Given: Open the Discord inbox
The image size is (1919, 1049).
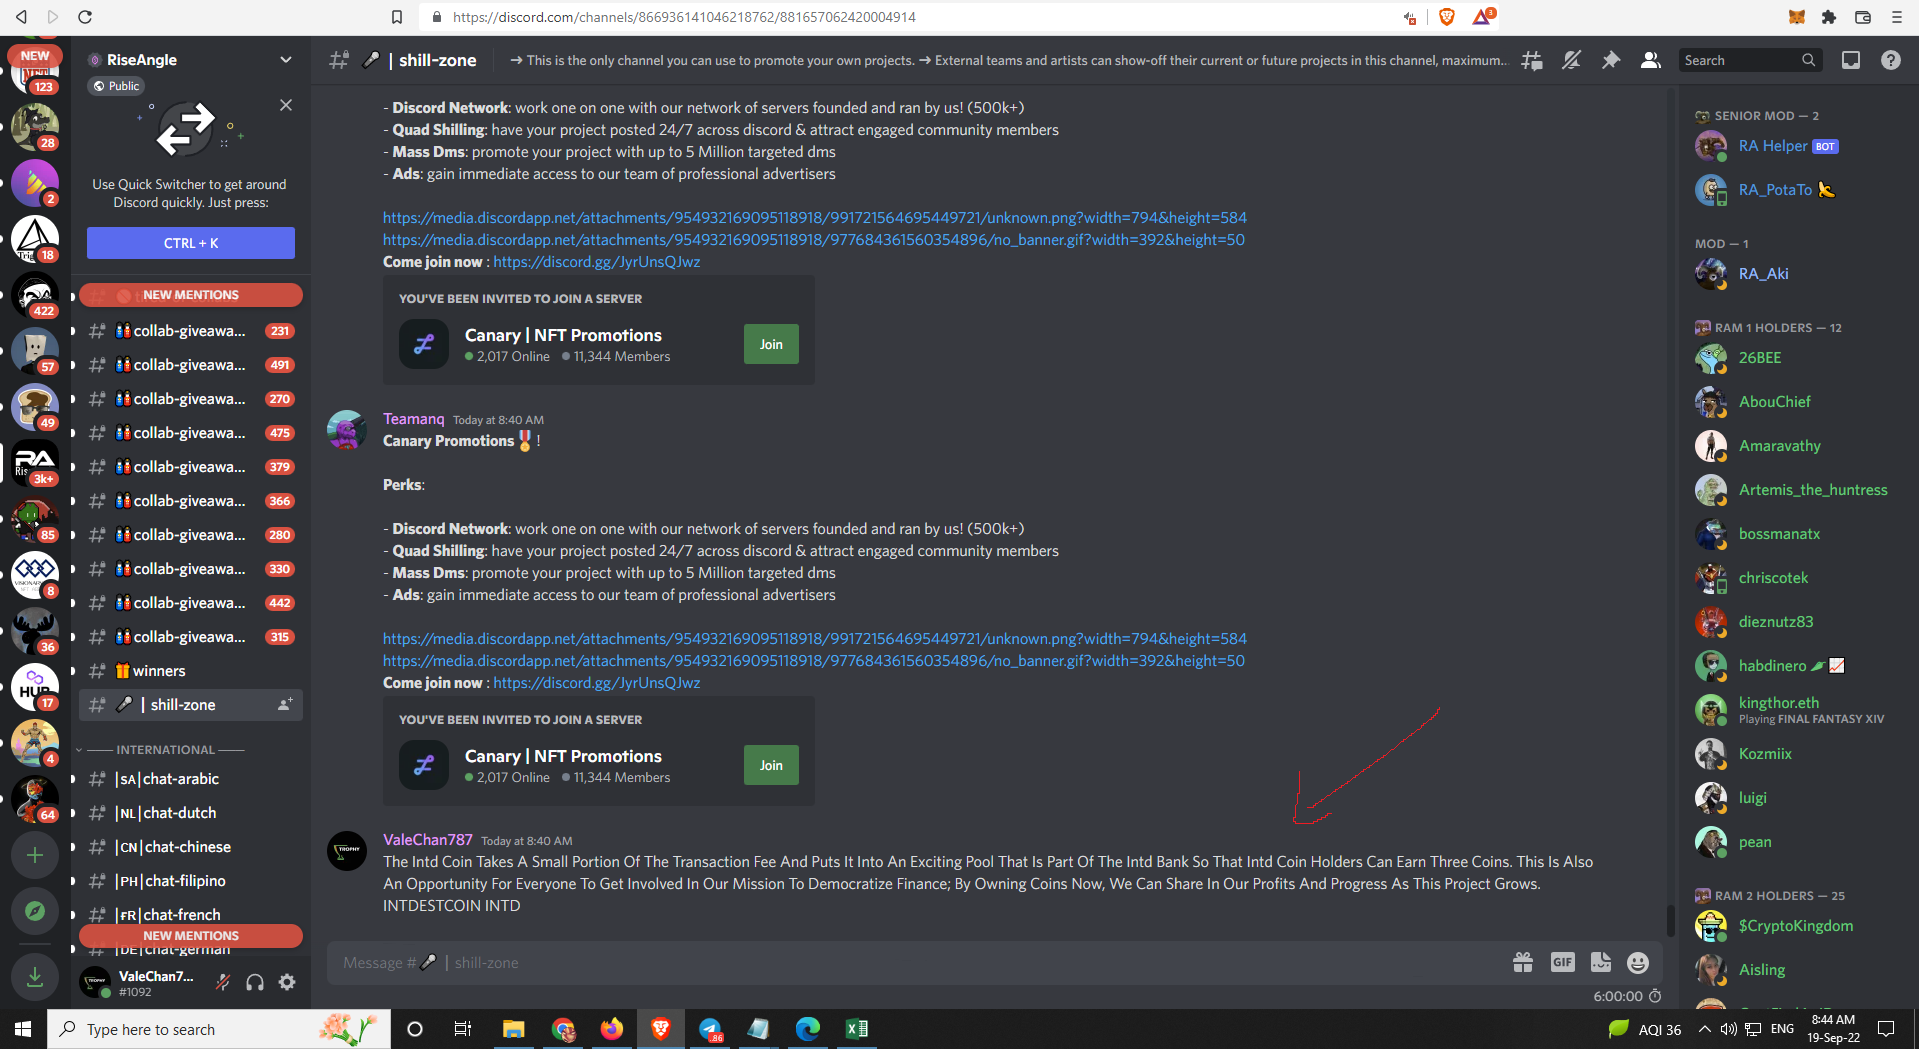Looking at the screenshot, I should (x=1851, y=61).
